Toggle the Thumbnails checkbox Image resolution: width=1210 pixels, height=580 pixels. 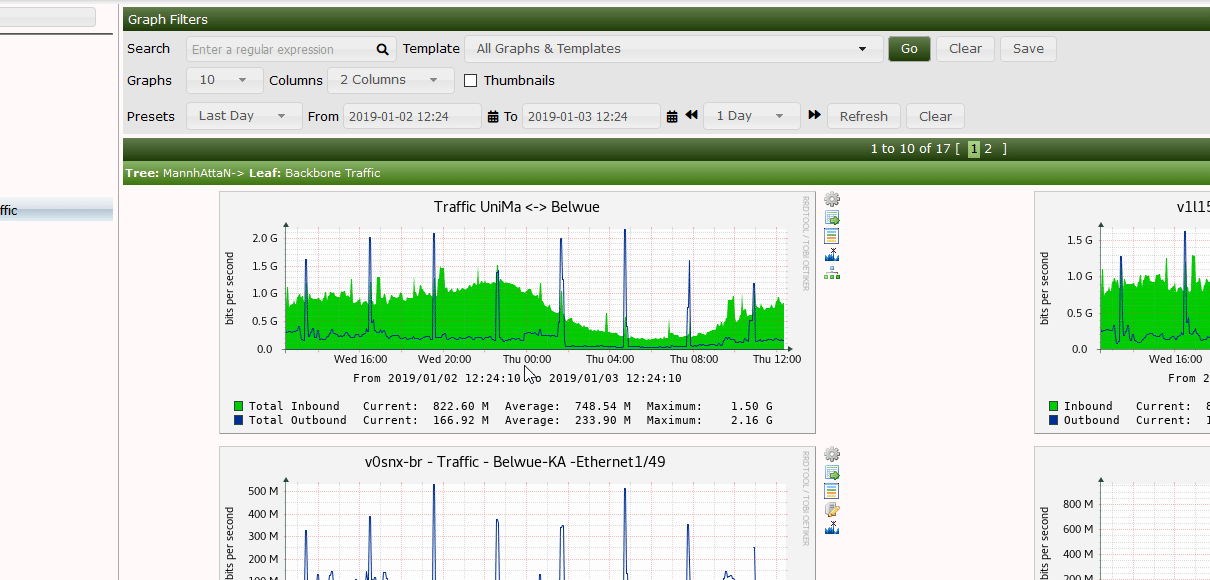point(471,81)
